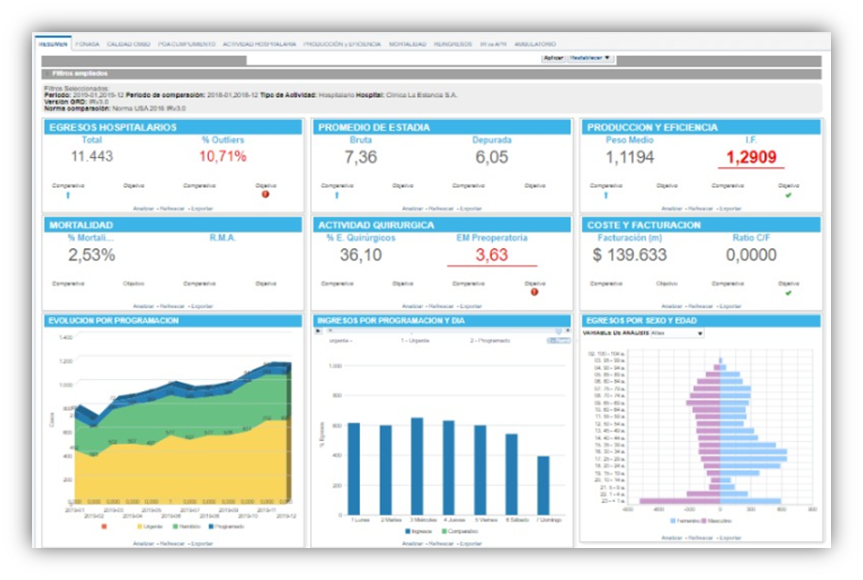Image resolution: width=863 pixels, height=580 pixels.
Task: Click blue comparativo indicator under Egresos Total
Action: [x=69, y=194]
